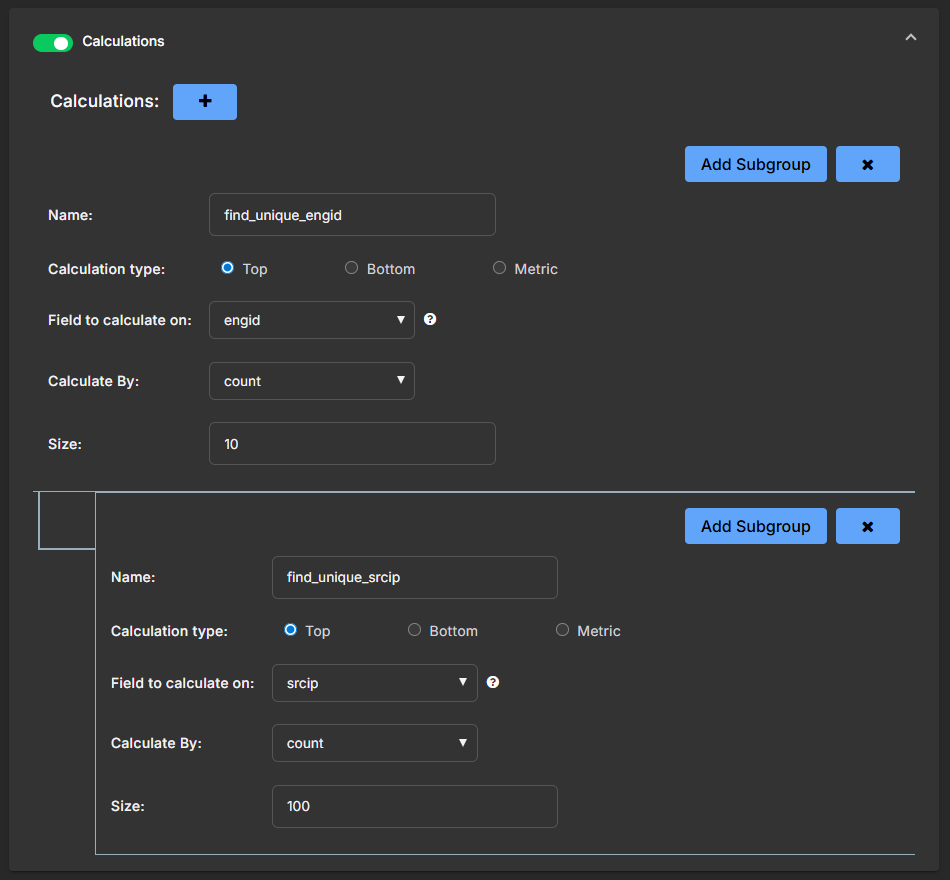Select Bottom calculation type for find_unique_engid

[352, 268]
